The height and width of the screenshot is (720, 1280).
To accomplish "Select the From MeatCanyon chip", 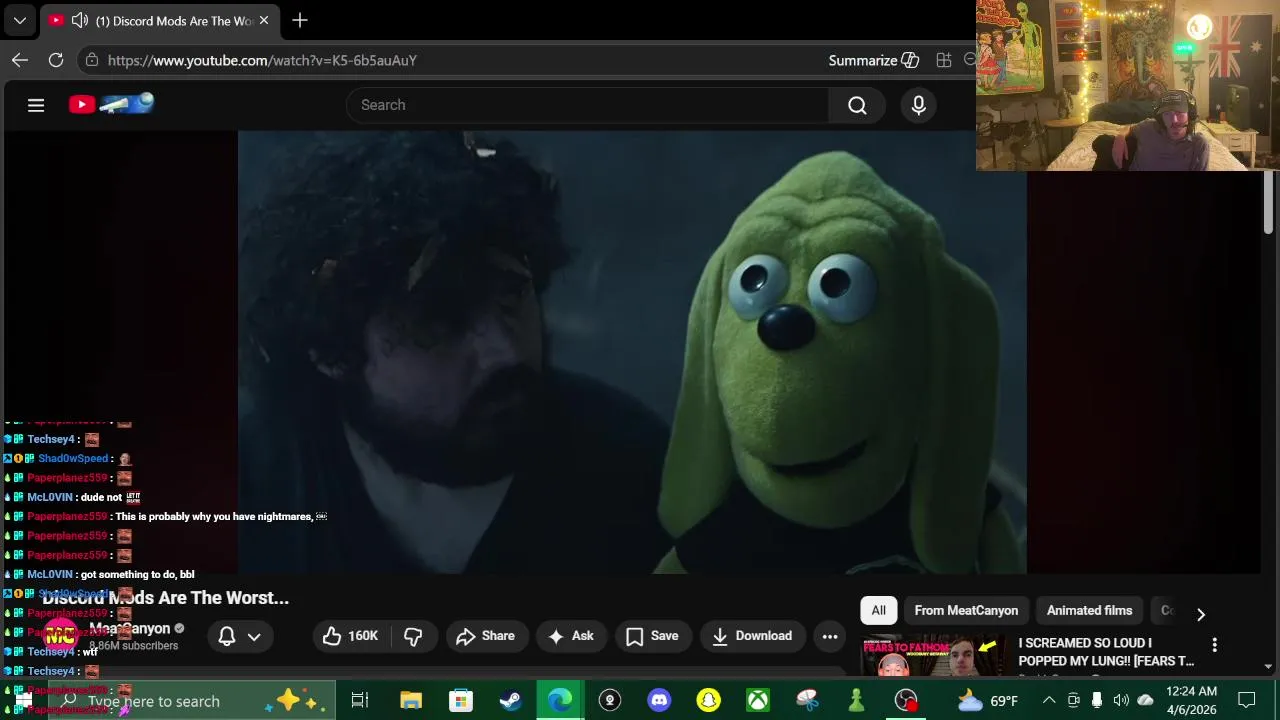I will click(966, 610).
